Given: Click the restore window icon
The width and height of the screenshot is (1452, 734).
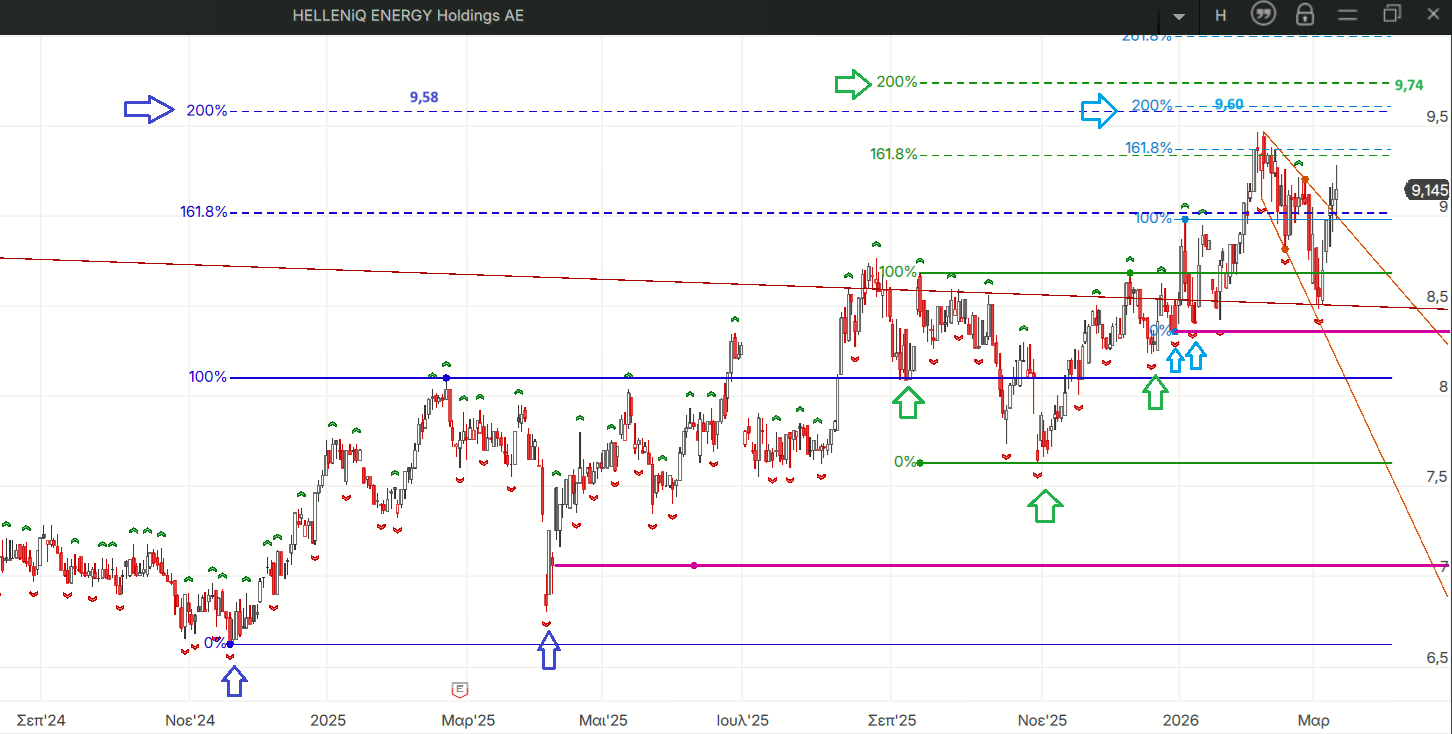Looking at the screenshot, I should pyautogui.click(x=1392, y=14).
